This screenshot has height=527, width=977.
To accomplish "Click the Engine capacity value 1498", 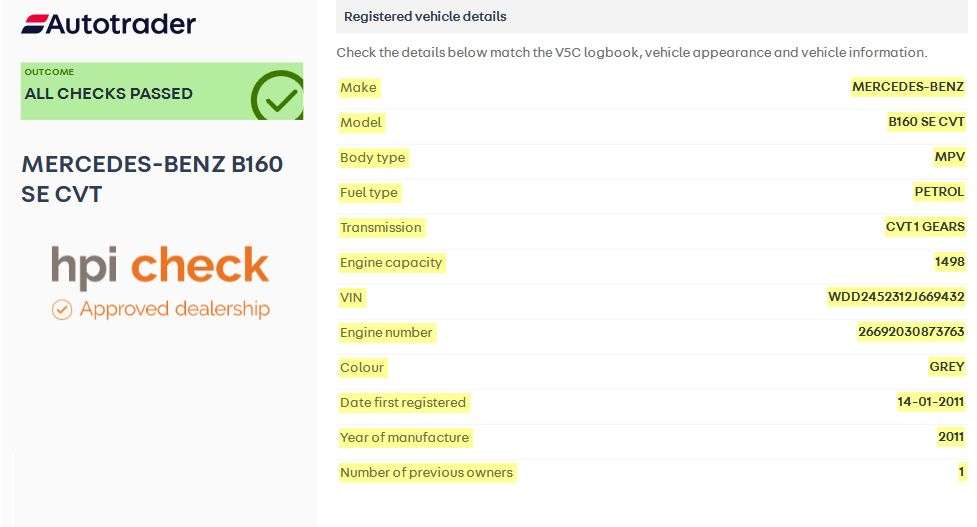I will click(x=949, y=262).
